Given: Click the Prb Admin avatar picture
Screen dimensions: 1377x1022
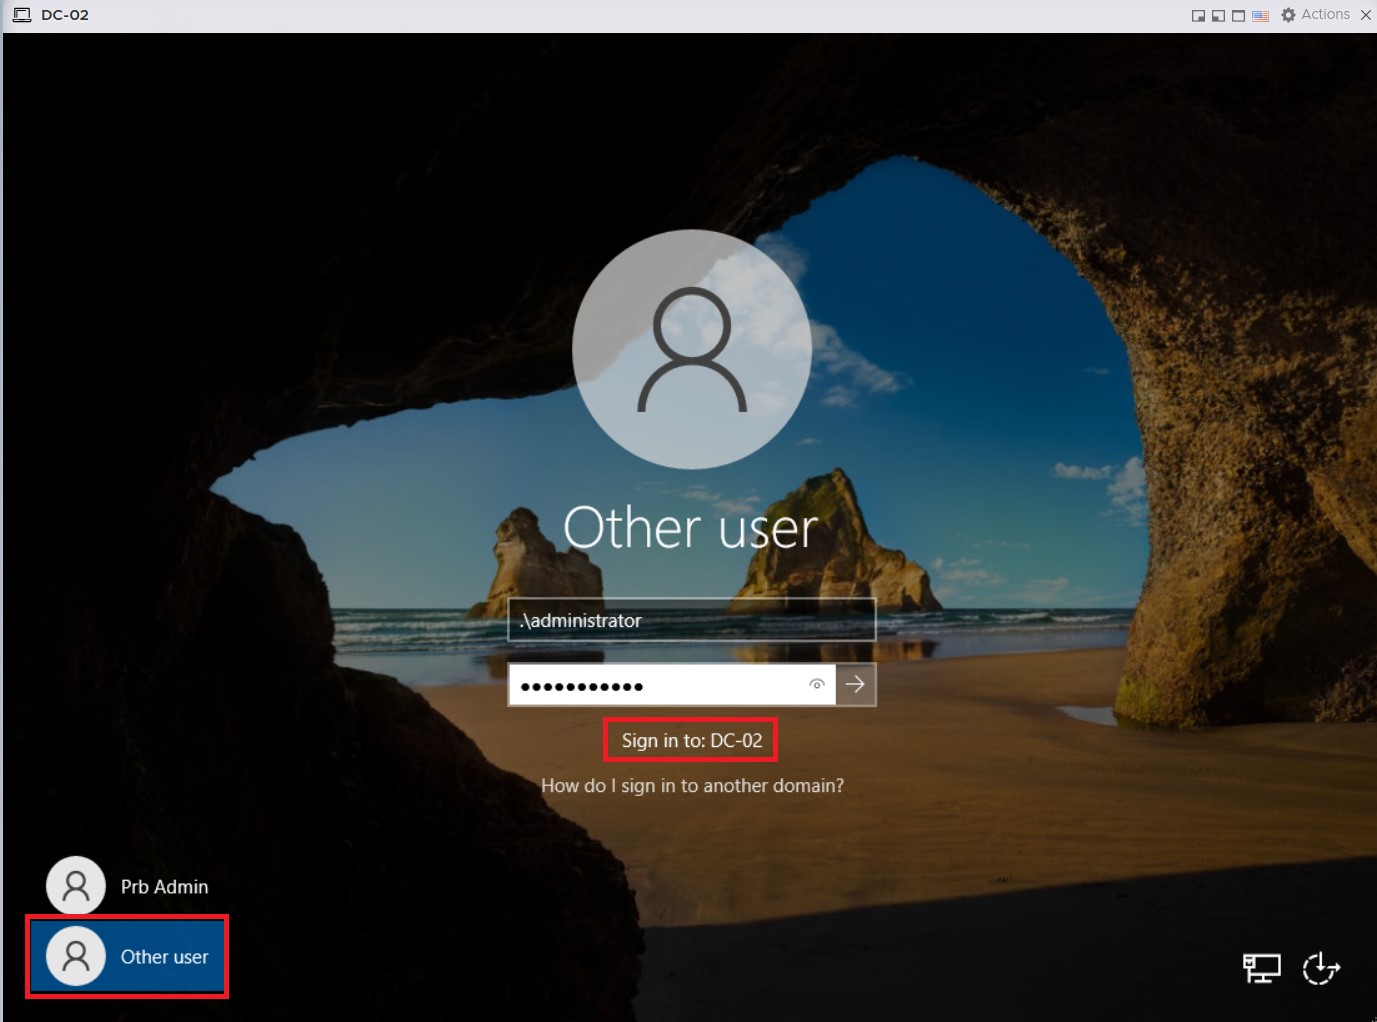Looking at the screenshot, I should pos(76,886).
